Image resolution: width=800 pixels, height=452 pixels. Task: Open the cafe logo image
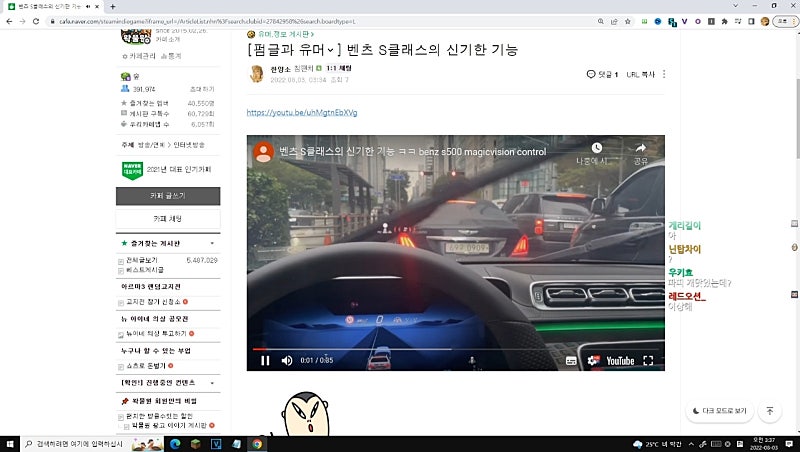136,37
